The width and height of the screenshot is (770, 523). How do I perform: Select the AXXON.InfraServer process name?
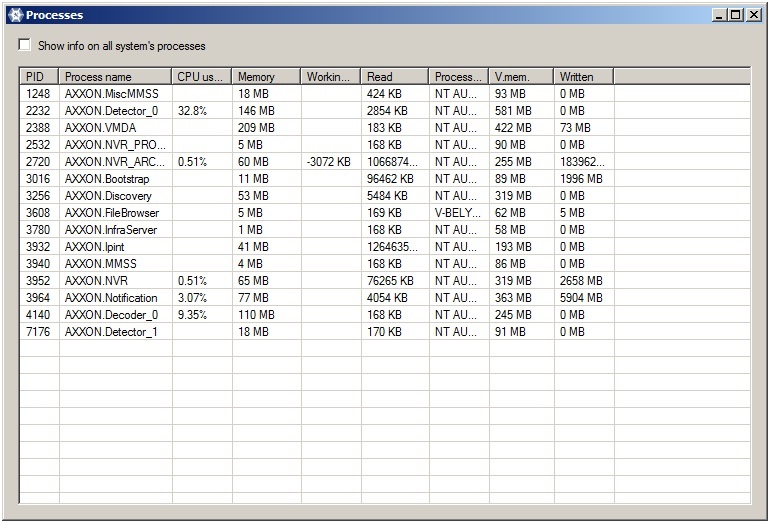click(111, 230)
